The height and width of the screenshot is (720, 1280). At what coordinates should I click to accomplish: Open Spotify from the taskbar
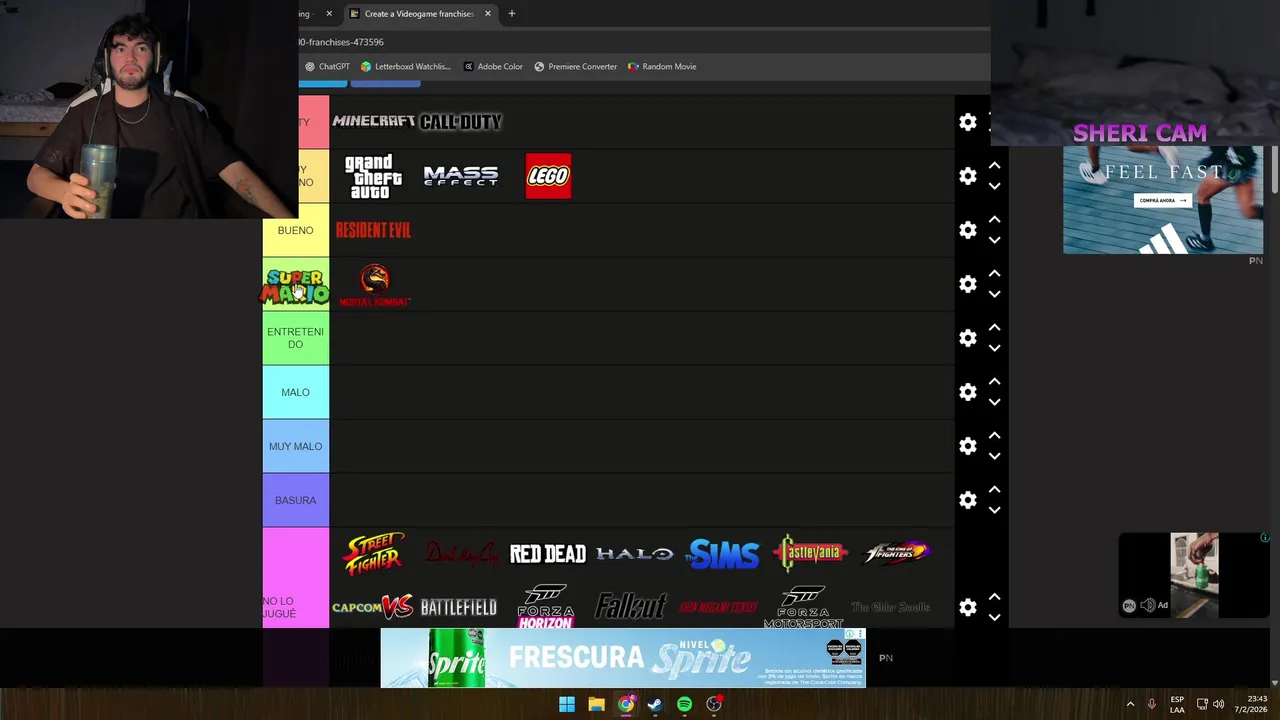(x=684, y=704)
